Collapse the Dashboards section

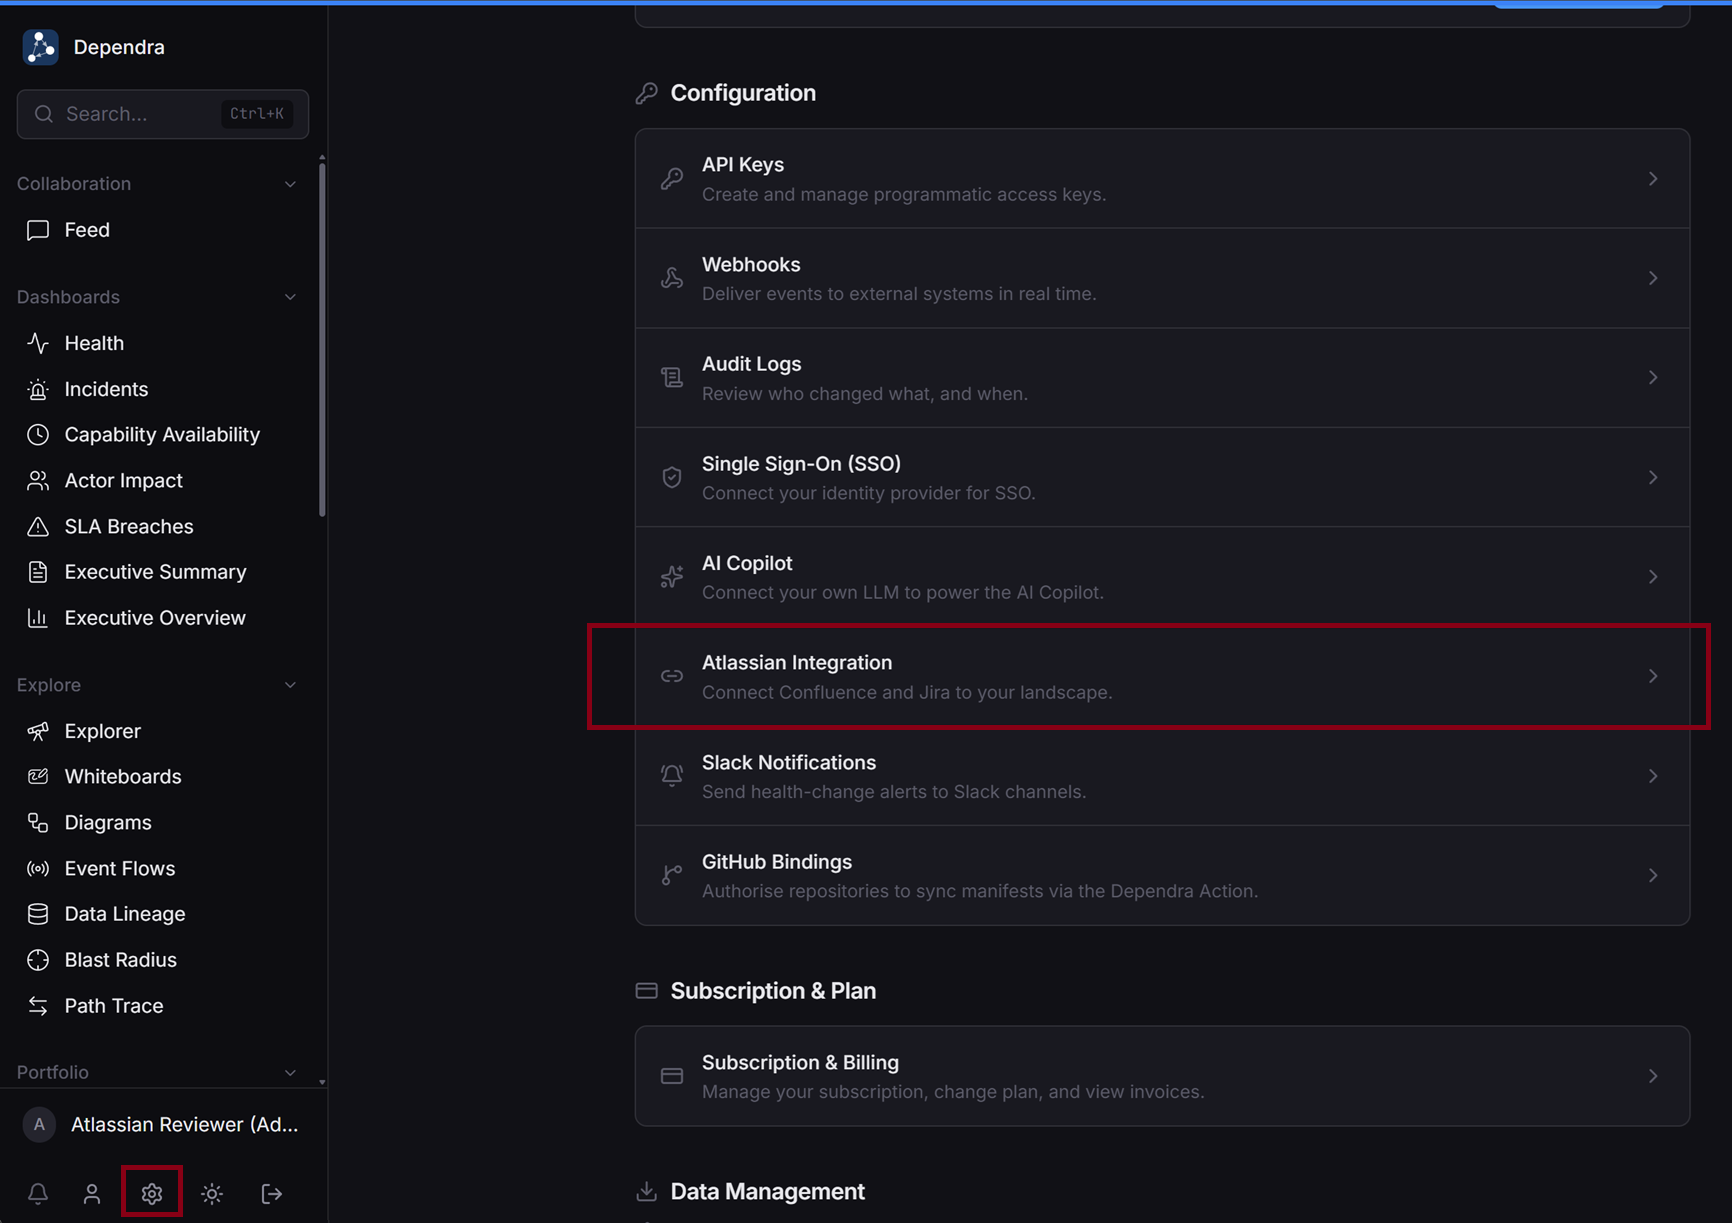pyautogui.click(x=290, y=297)
